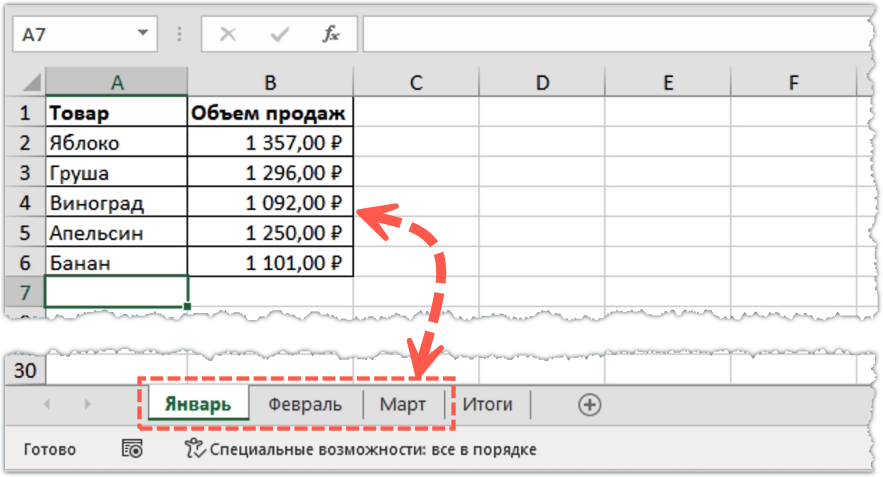The width and height of the screenshot is (883, 477).
Task: Open the Insert Function fx dialog
Action: pos(331,34)
